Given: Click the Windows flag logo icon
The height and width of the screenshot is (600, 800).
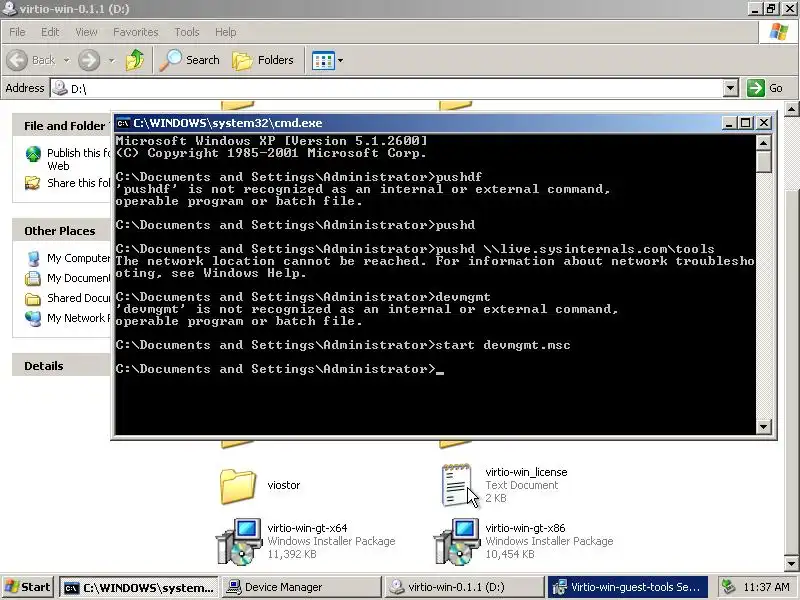Looking at the screenshot, I should click(x=779, y=32).
